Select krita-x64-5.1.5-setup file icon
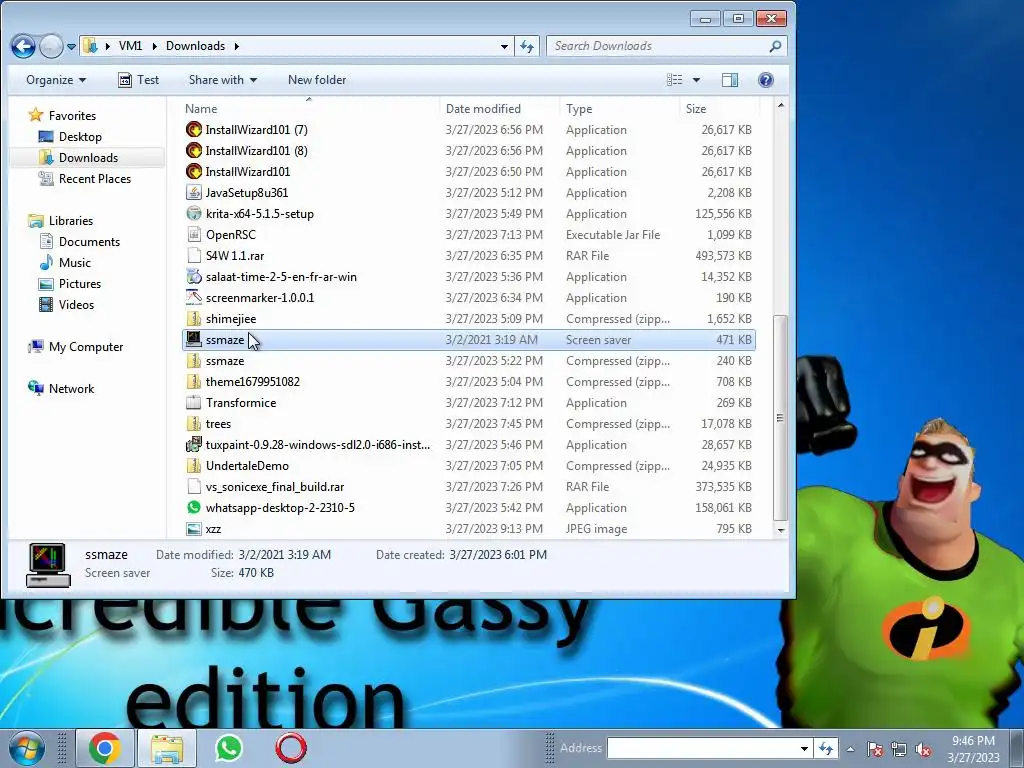Screen dimensions: 1024x768 pos(194,214)
